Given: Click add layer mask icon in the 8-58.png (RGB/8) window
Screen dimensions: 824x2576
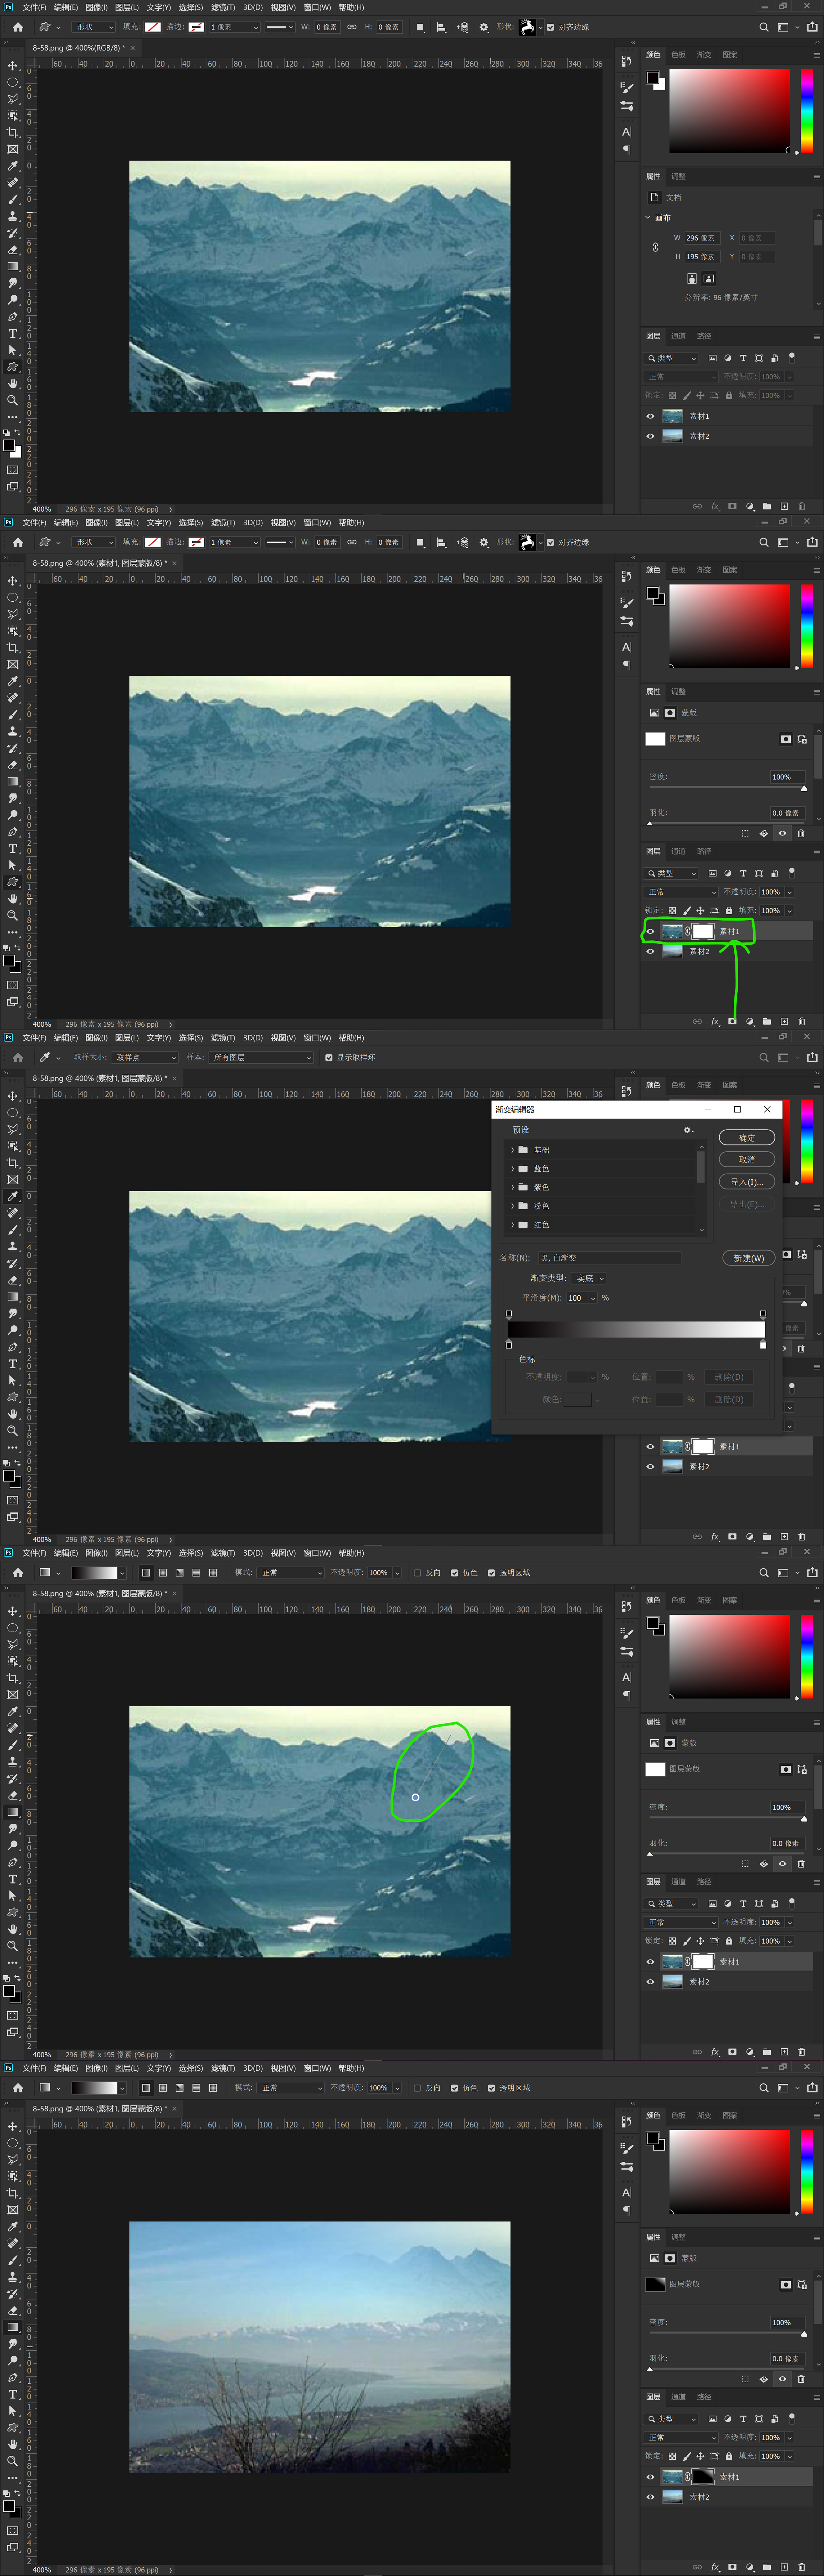Looking at the screenshot, I should click(732, 506).
